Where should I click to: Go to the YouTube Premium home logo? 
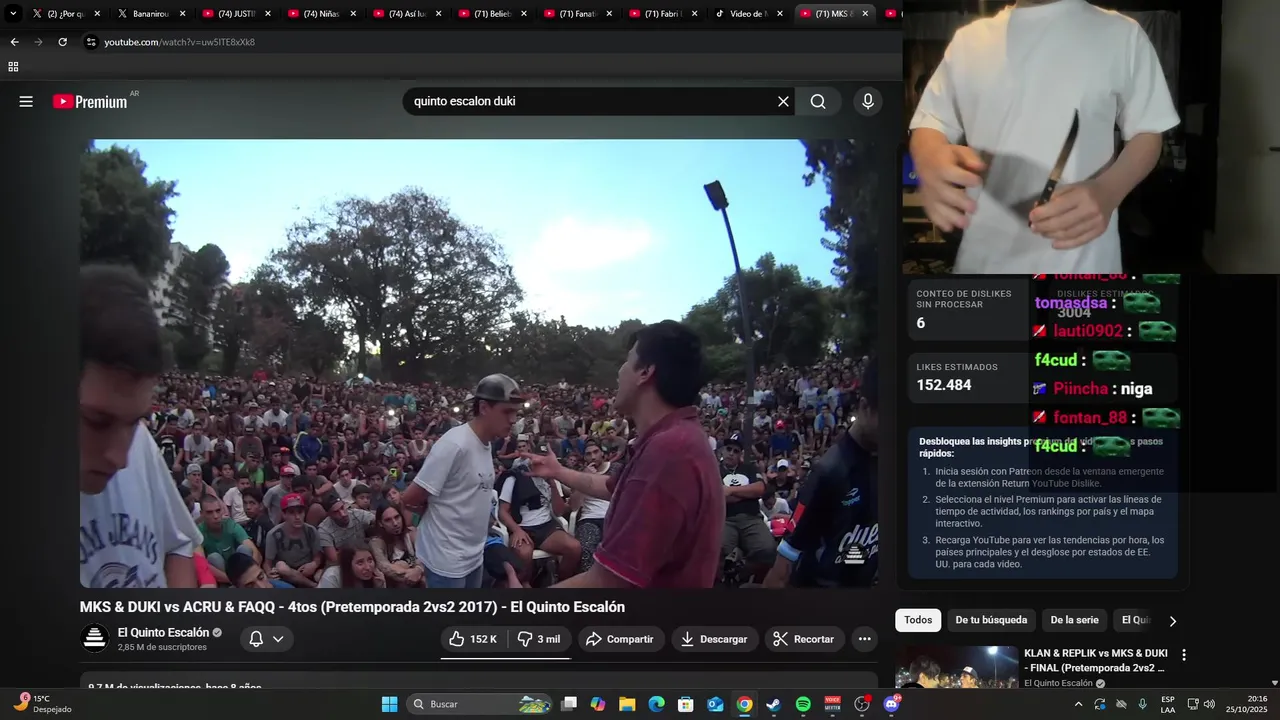click(x=91, y=101)
